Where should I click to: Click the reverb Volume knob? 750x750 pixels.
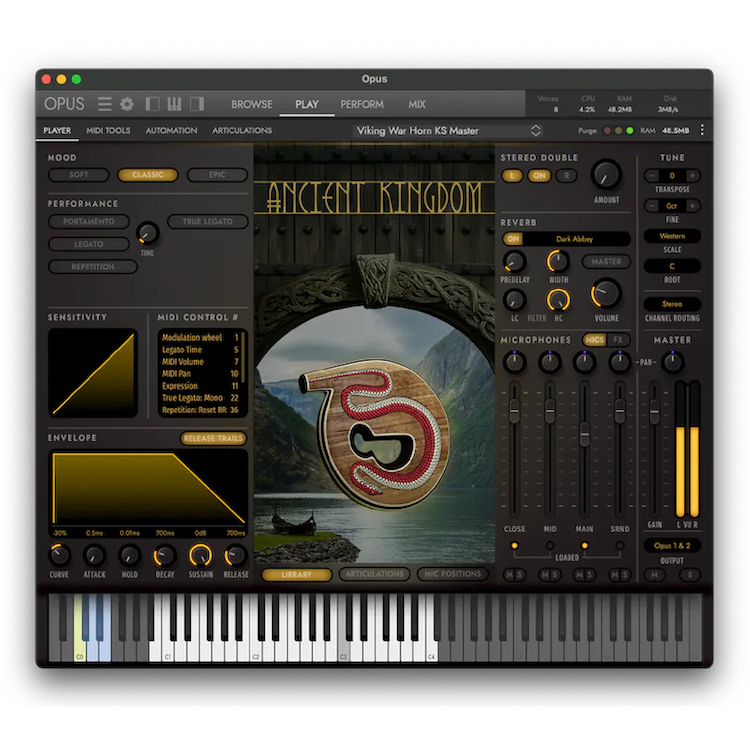(x=605, y=293)
